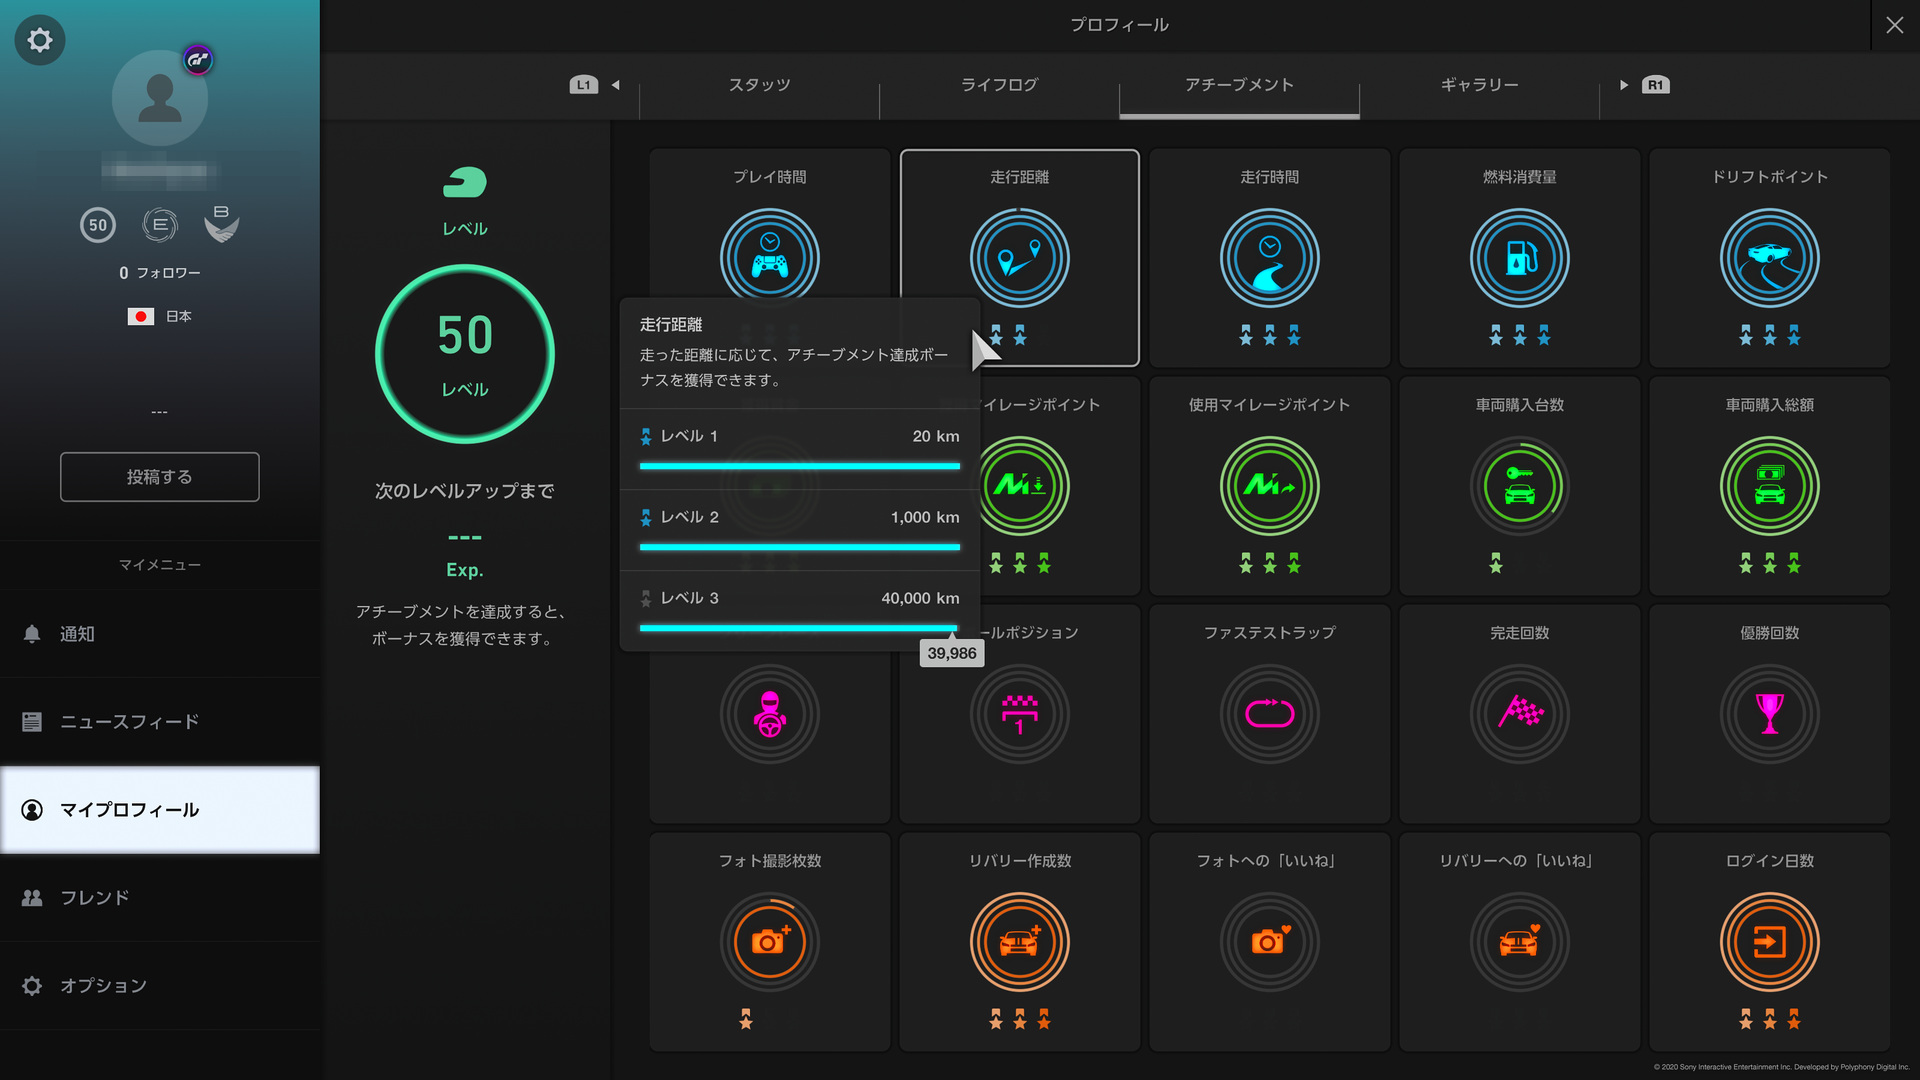Switch to the スタッツ tab
Viewport: 1920px width, 1080px height.
760,85
